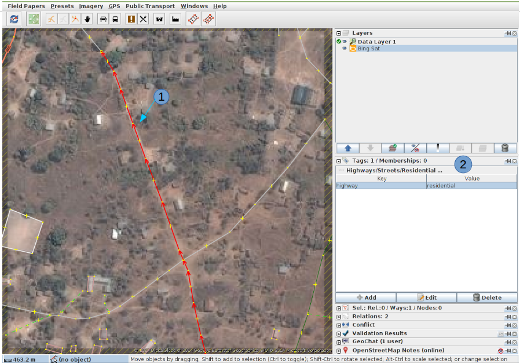Click the layer opacity button

(438, 148)
